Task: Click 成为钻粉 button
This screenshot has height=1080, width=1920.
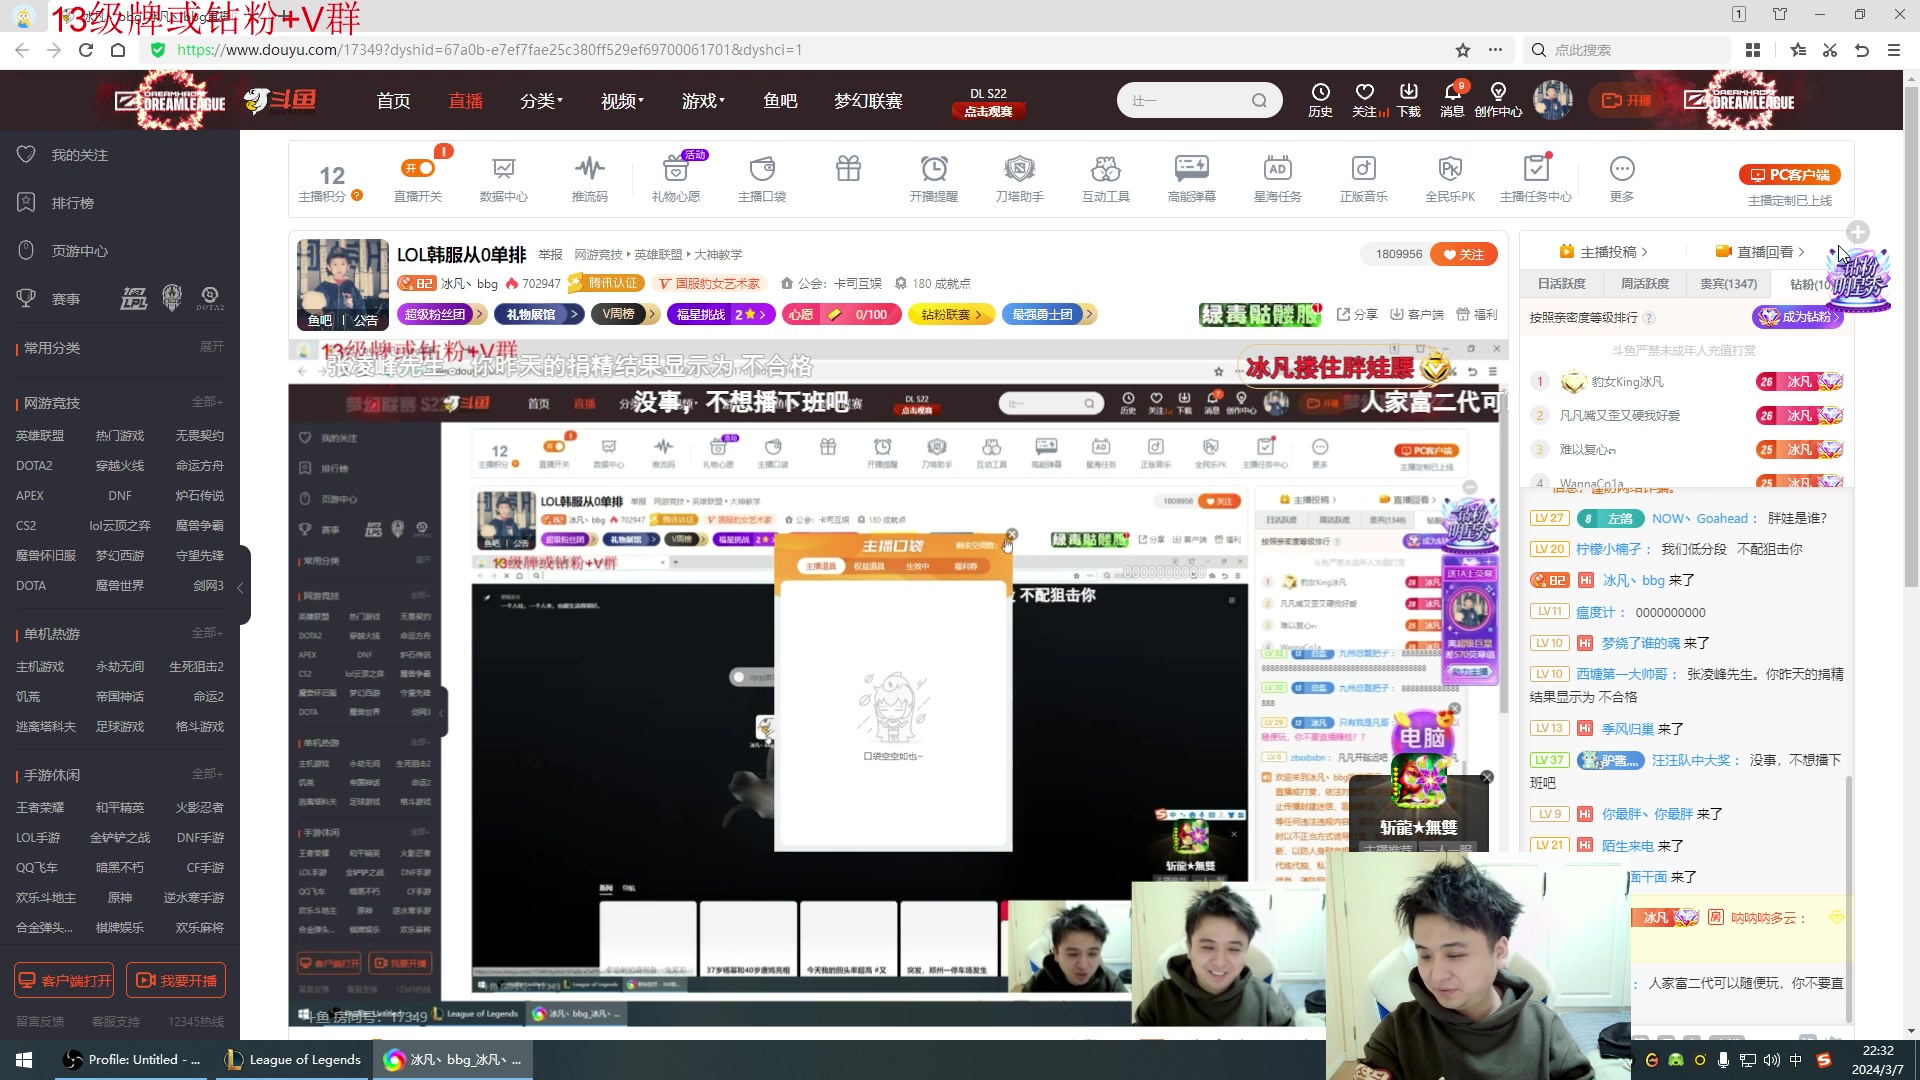Action: [x=1797, y=317]
